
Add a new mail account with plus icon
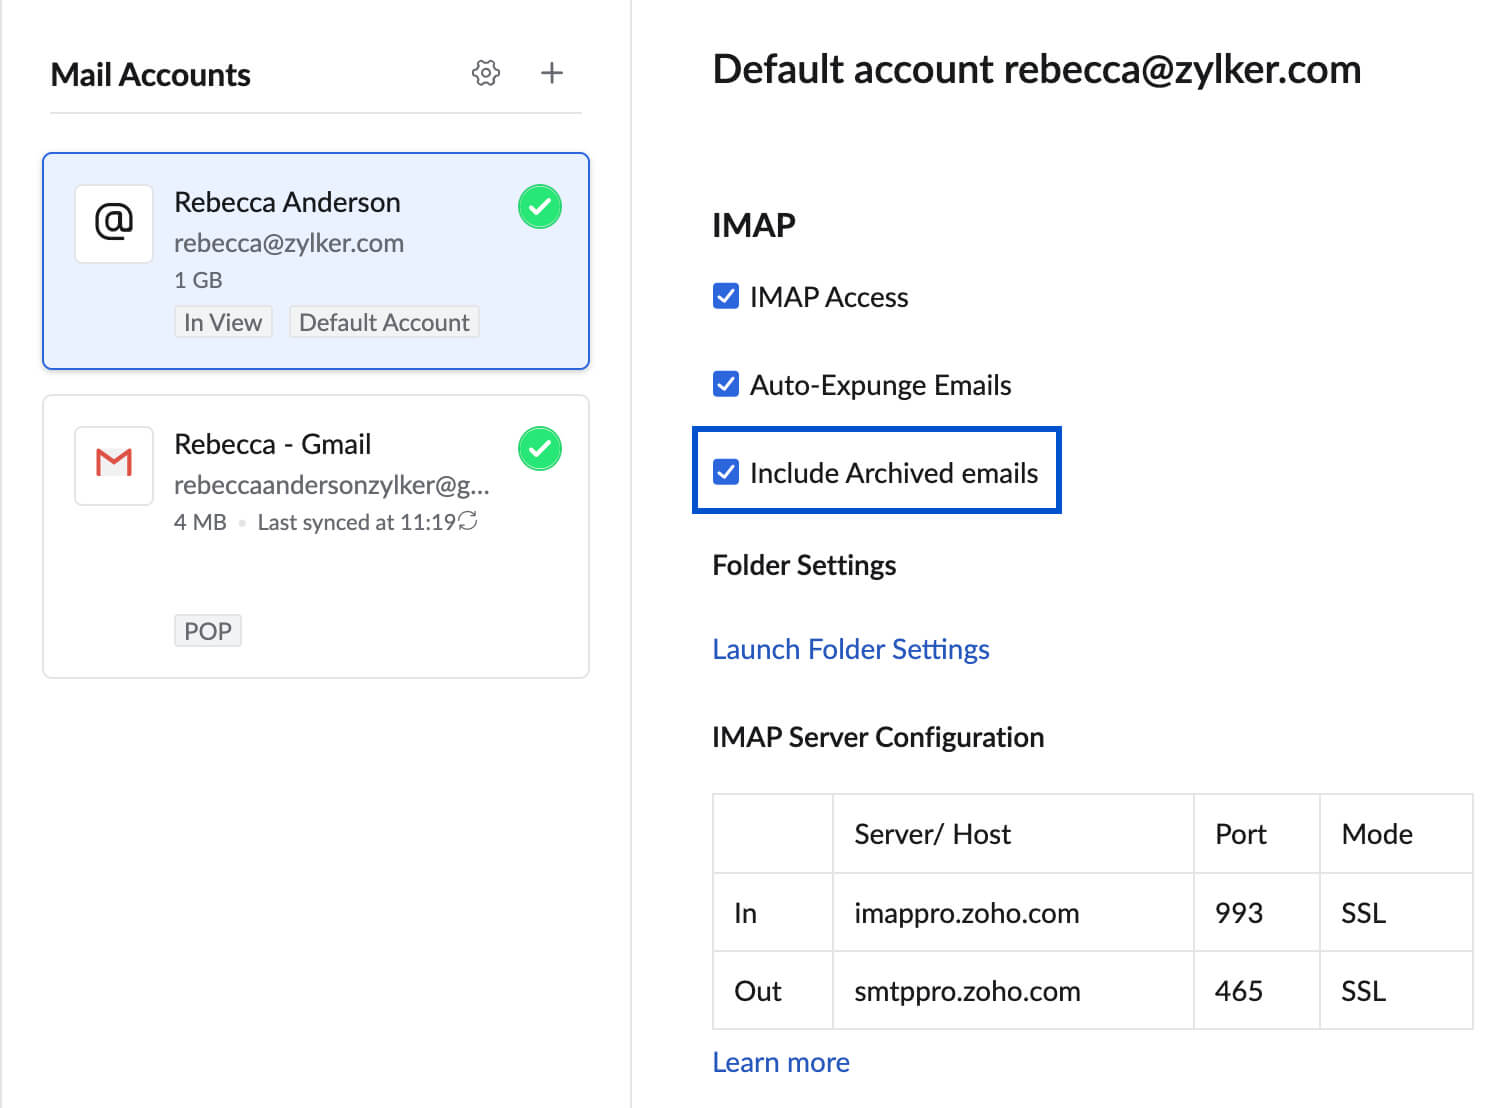pyautogui.click(x=551, y=73)
